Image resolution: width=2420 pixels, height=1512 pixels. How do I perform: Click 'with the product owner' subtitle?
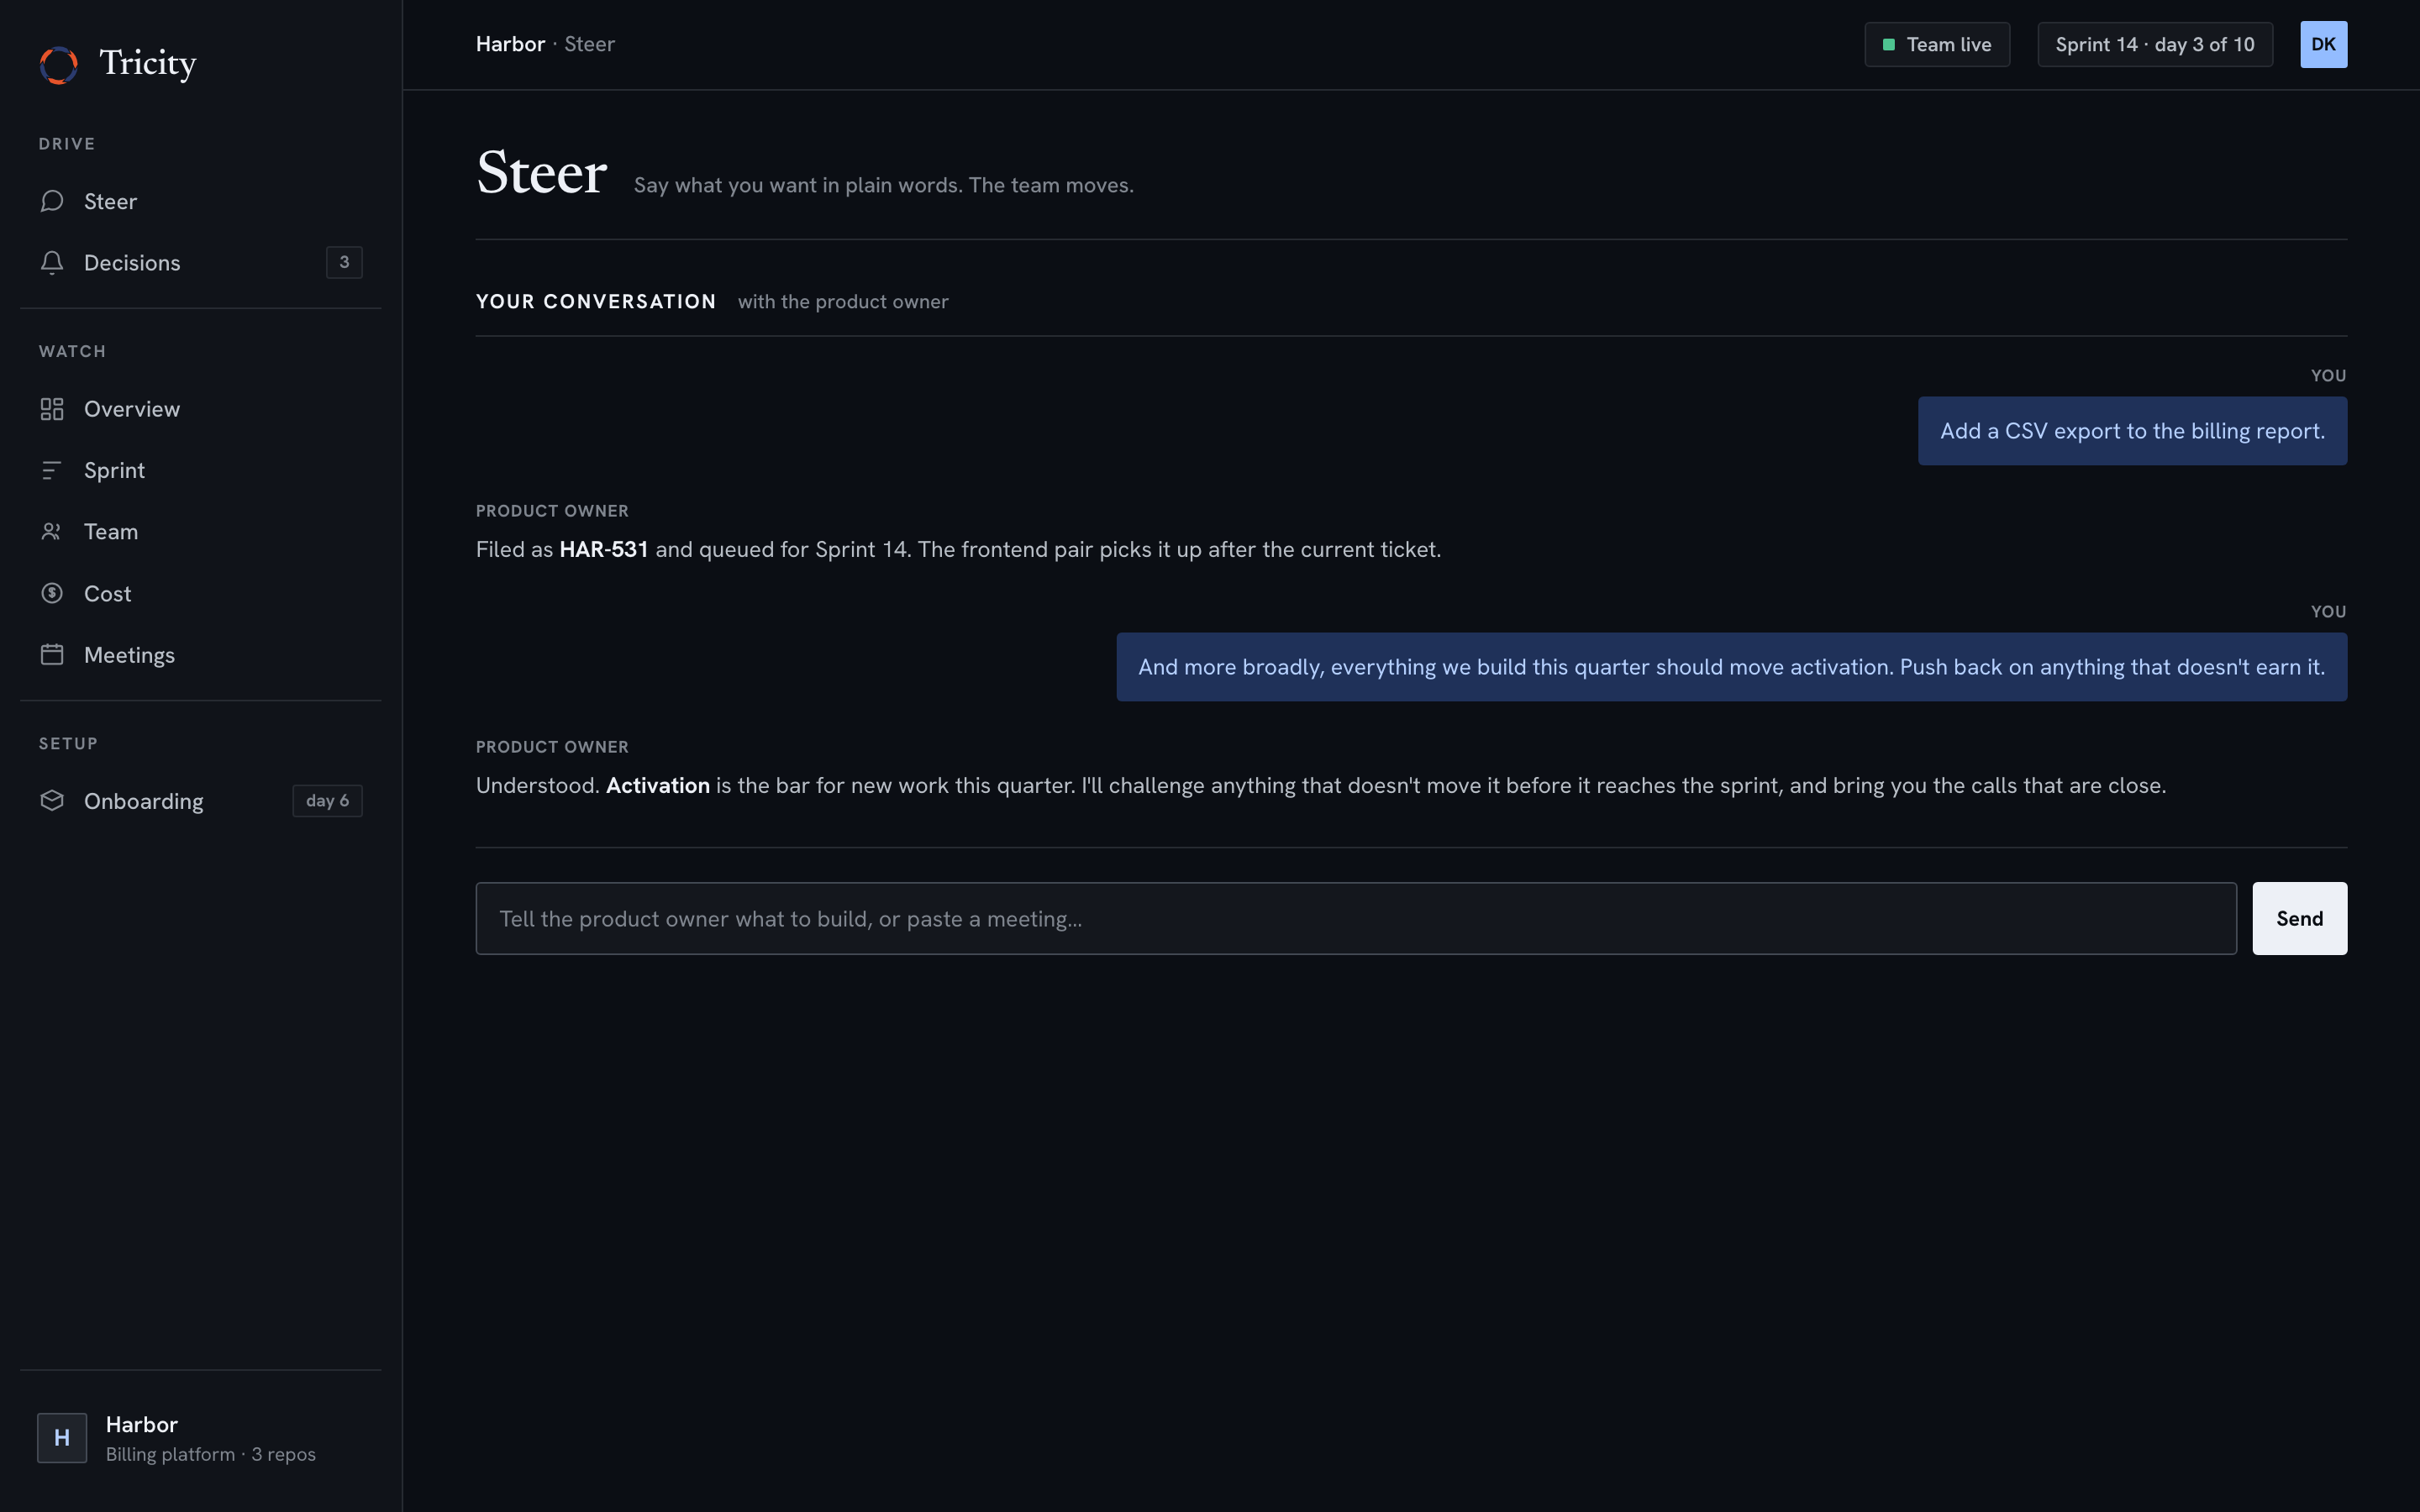[843, 301]
